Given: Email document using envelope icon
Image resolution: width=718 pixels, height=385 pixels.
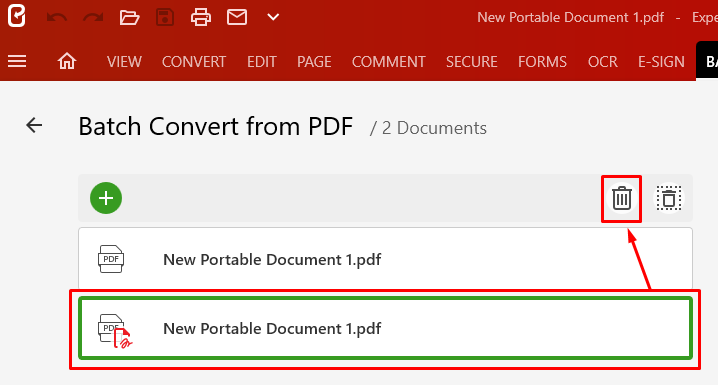Looking at the screenshot, I should coord(237,18).
